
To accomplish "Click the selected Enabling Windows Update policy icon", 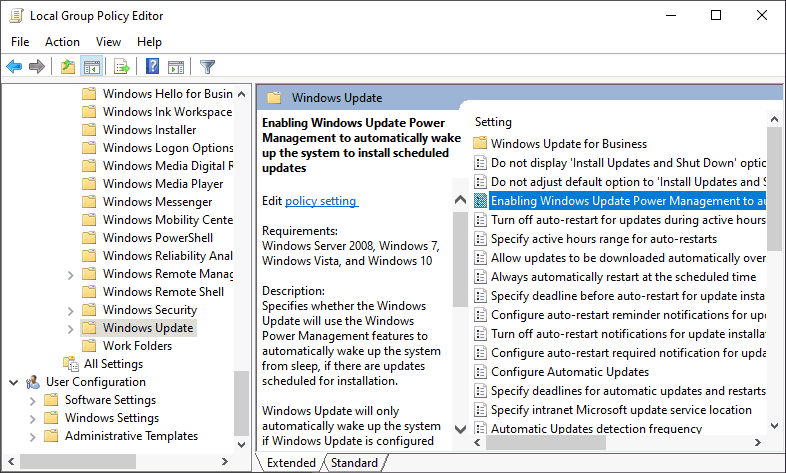I will [480, 201].
